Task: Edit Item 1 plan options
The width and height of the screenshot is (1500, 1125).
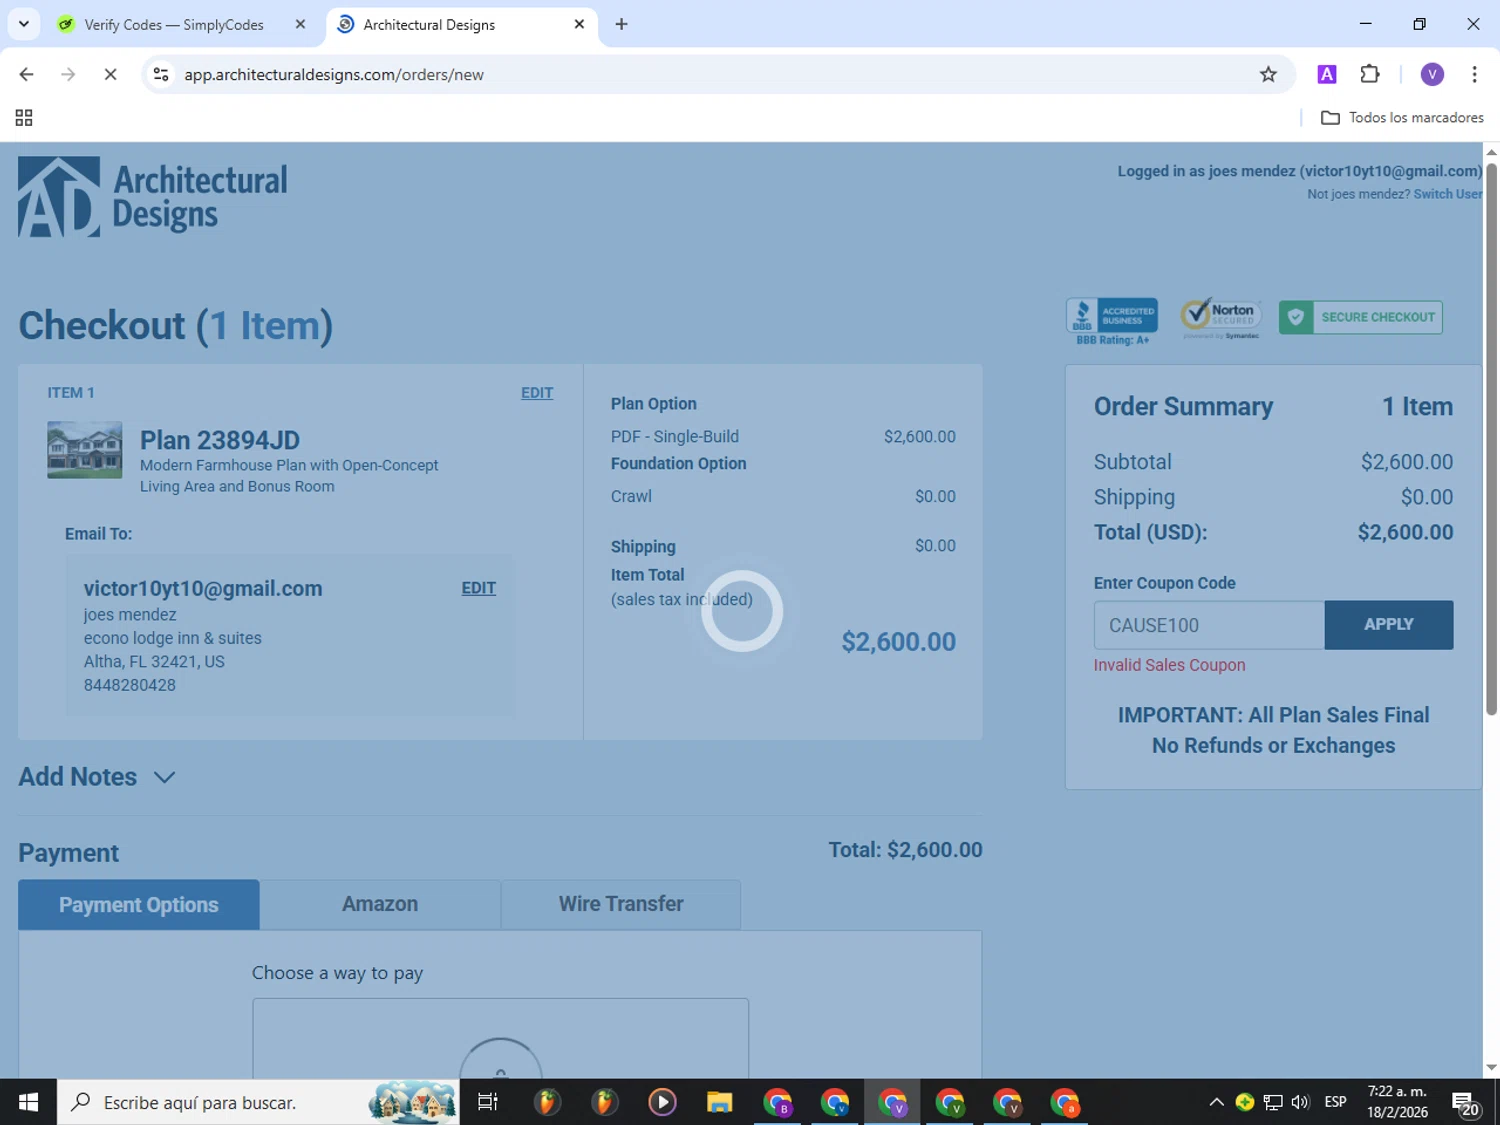Action: pos(537,393)
